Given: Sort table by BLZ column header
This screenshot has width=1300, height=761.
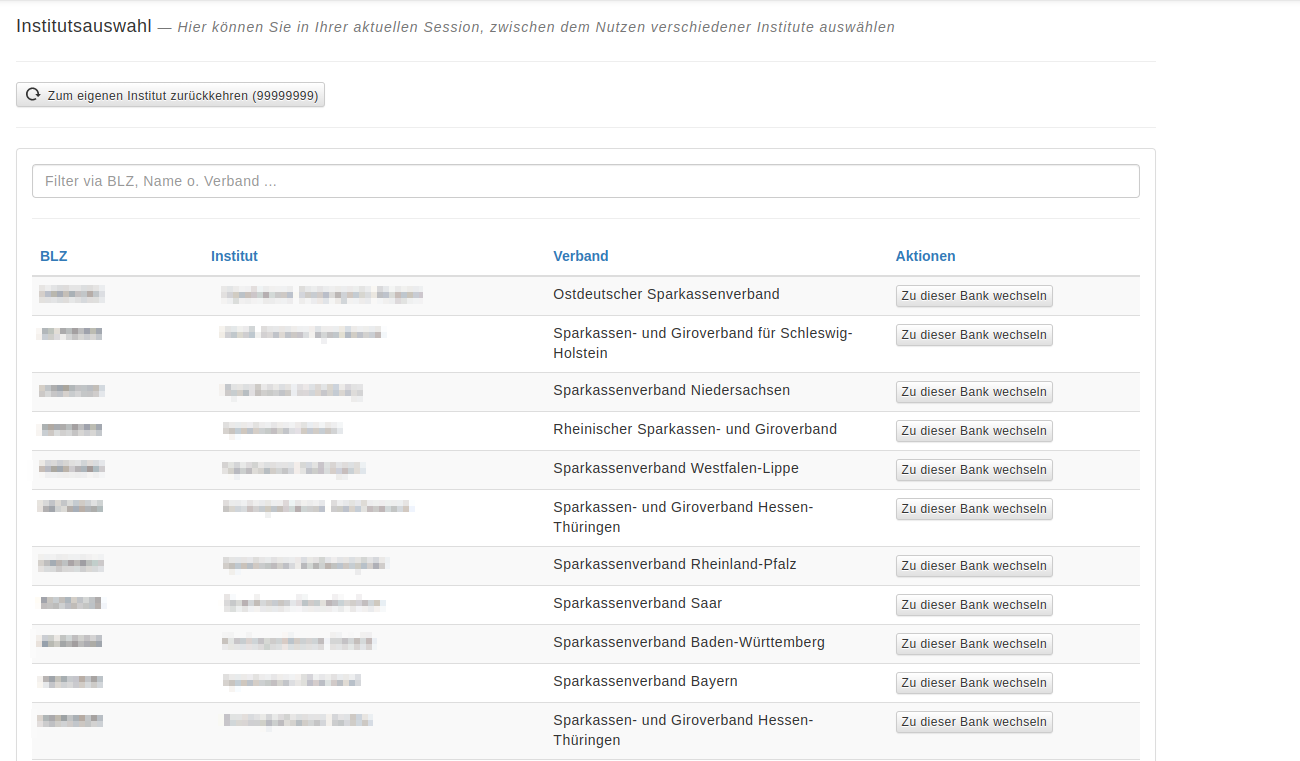Looking at the screenshot, I should [54, 256].
